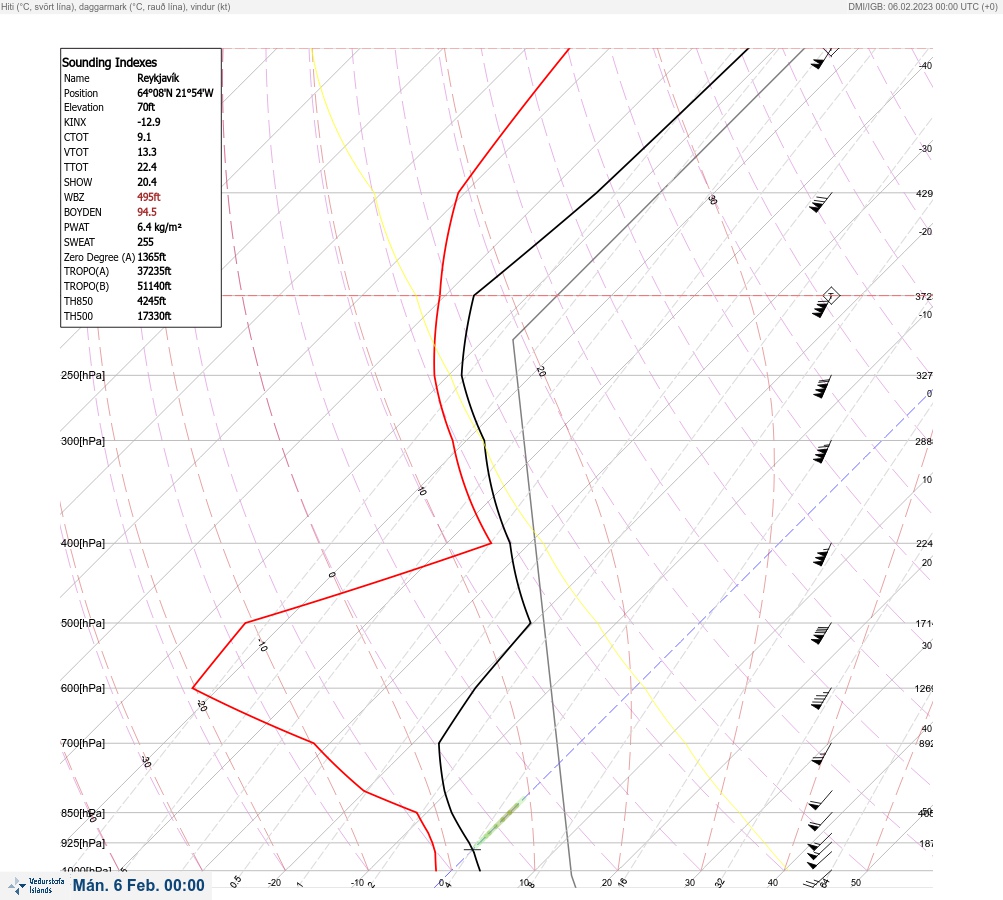The width and height of the screenshot is (1003, 900).
Task: Click the '600[hPa]' pressure label
Action: click(x=83, y=688)
